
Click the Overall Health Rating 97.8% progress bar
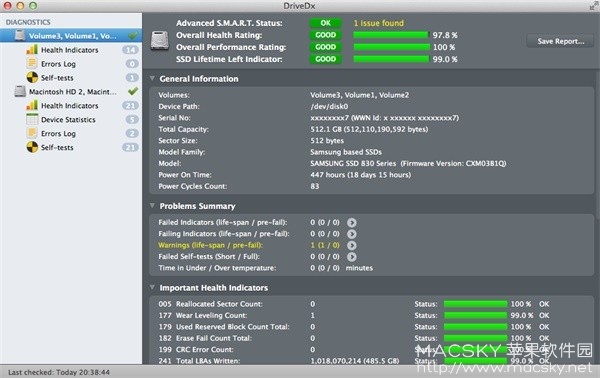[391, 35]
